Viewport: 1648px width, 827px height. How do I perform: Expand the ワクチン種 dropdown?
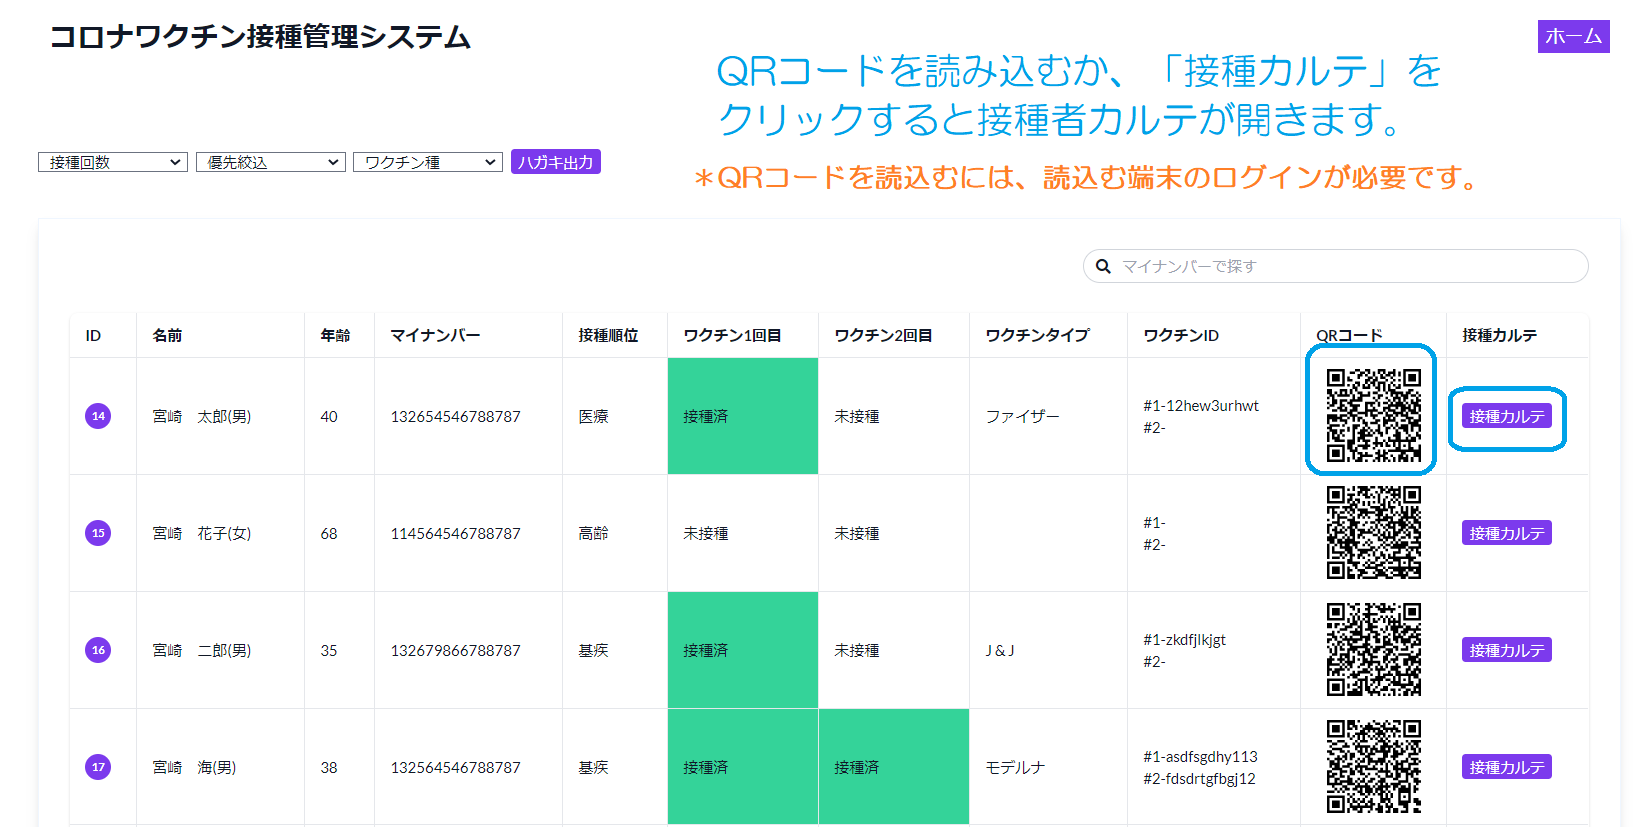tap(428, 162)
